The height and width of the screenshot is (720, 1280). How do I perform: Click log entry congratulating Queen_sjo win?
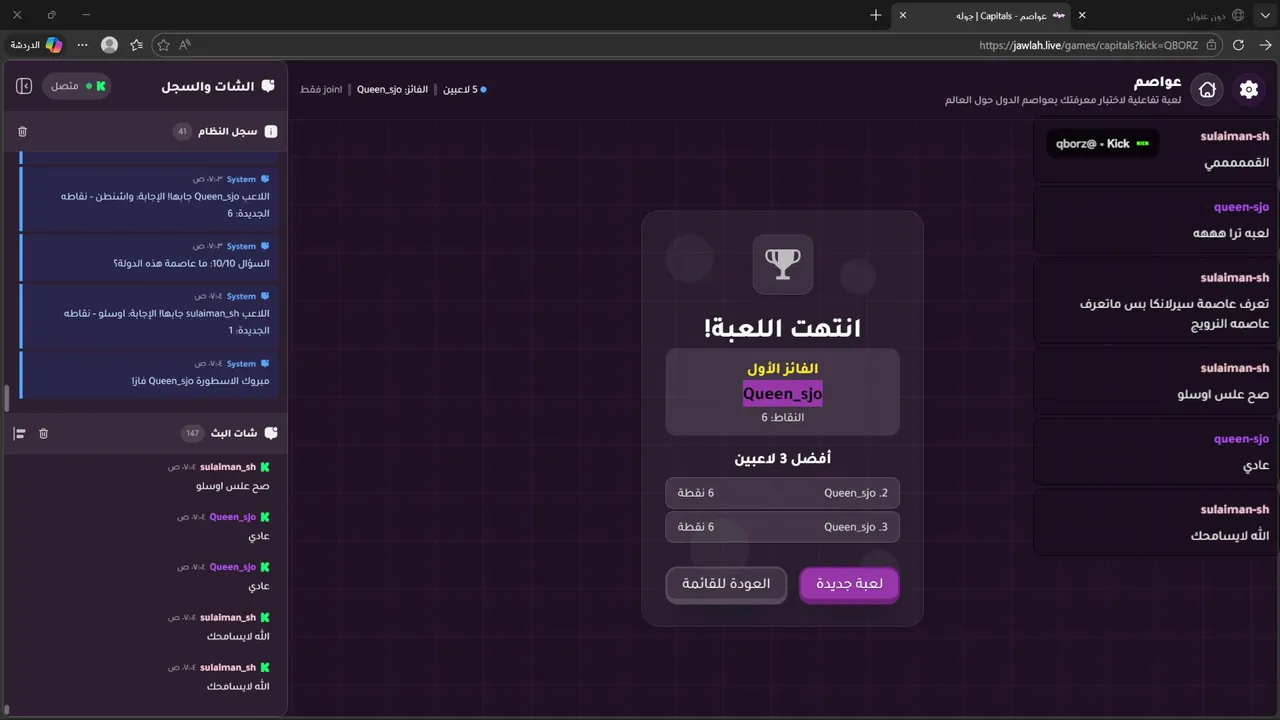[148, 373]
